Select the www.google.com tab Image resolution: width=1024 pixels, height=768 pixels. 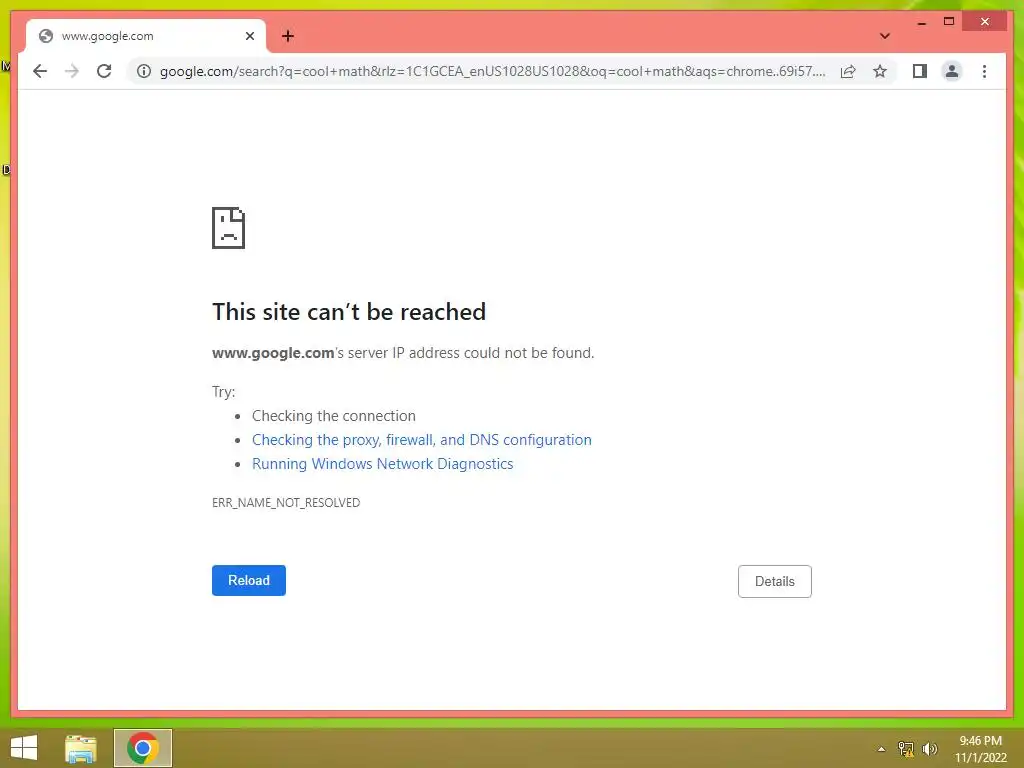click(146, 36)
